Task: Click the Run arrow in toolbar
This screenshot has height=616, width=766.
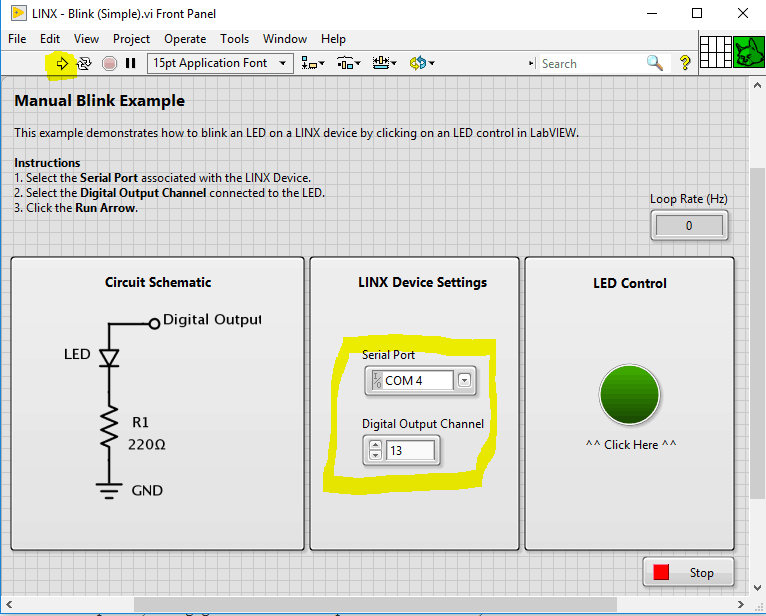Action: click(62, 63)
